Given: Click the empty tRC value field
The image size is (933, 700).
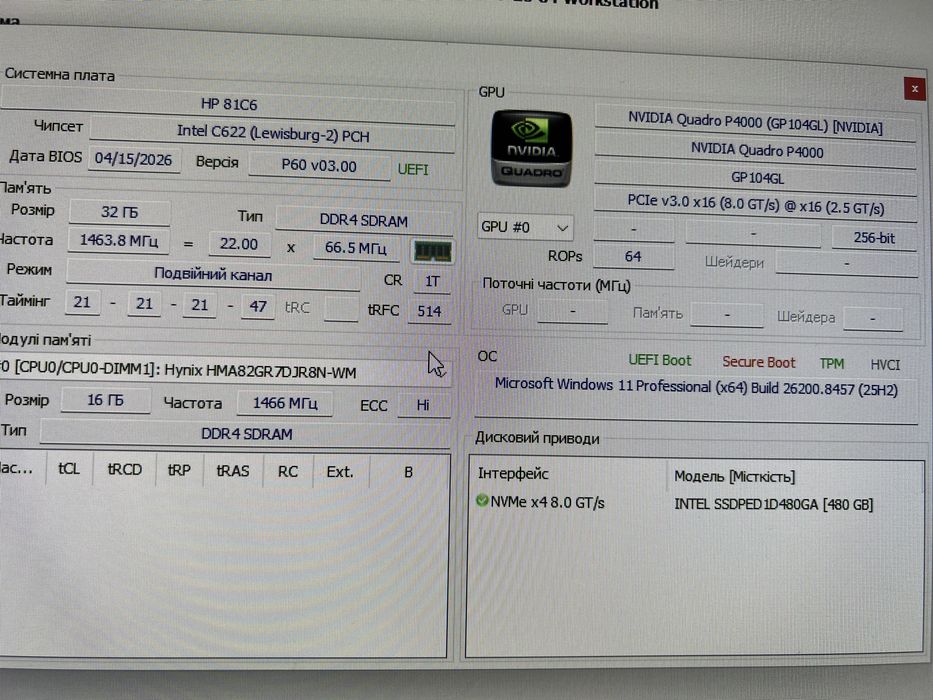Looking at the screenshot, I should 341,308.
